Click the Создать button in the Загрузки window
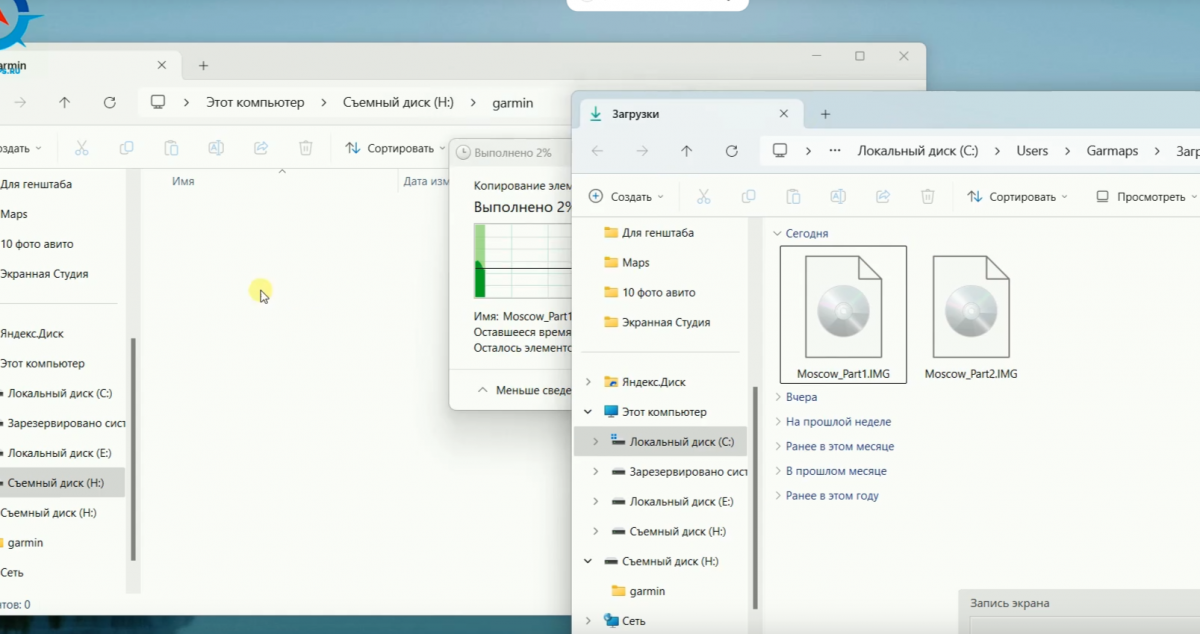Screen dimensions: 1200x634 click(626, 197)
